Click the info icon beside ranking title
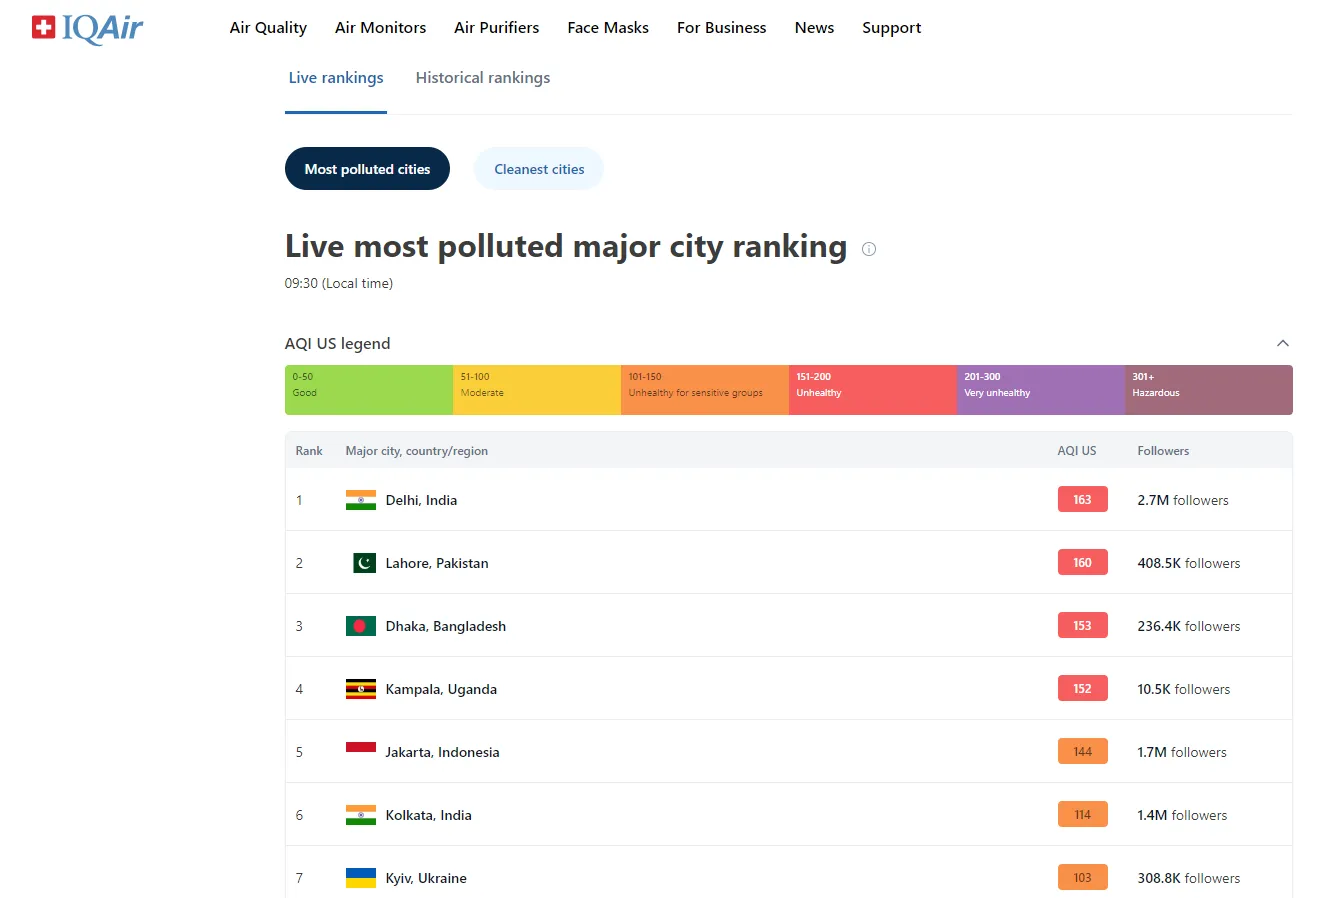 tap(869, 249)
